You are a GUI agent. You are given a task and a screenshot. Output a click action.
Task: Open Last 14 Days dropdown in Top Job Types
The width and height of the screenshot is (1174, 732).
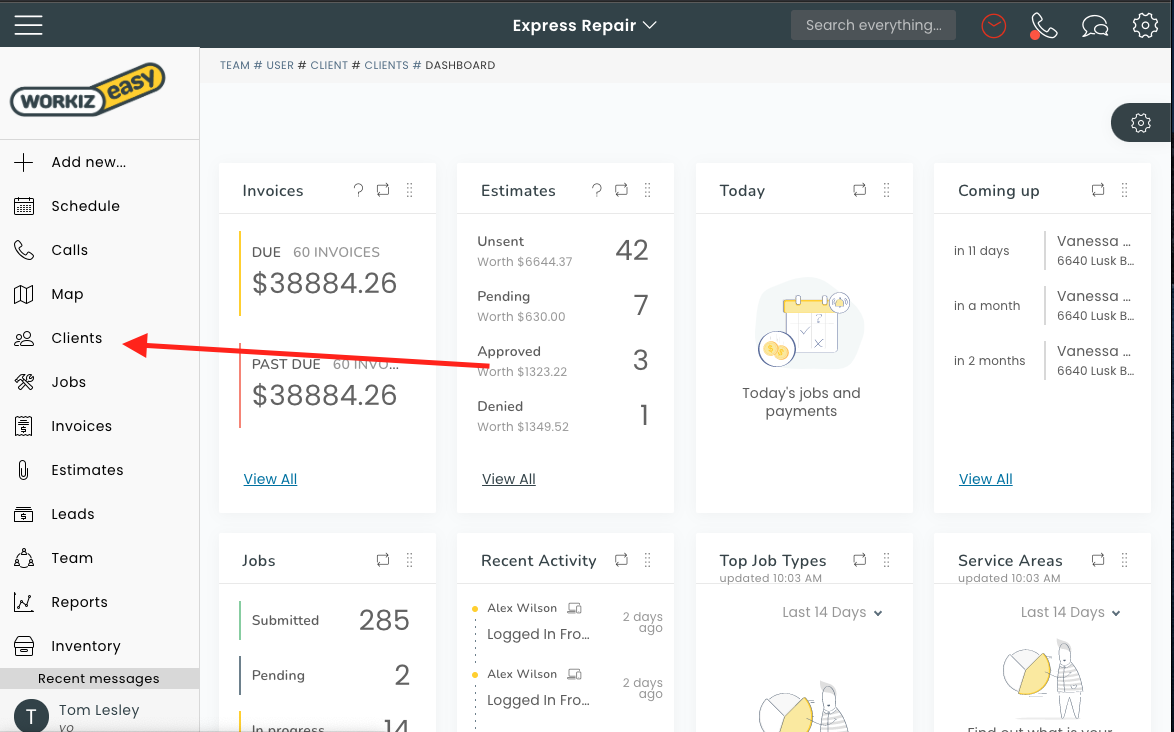click(x=832, y=612)
